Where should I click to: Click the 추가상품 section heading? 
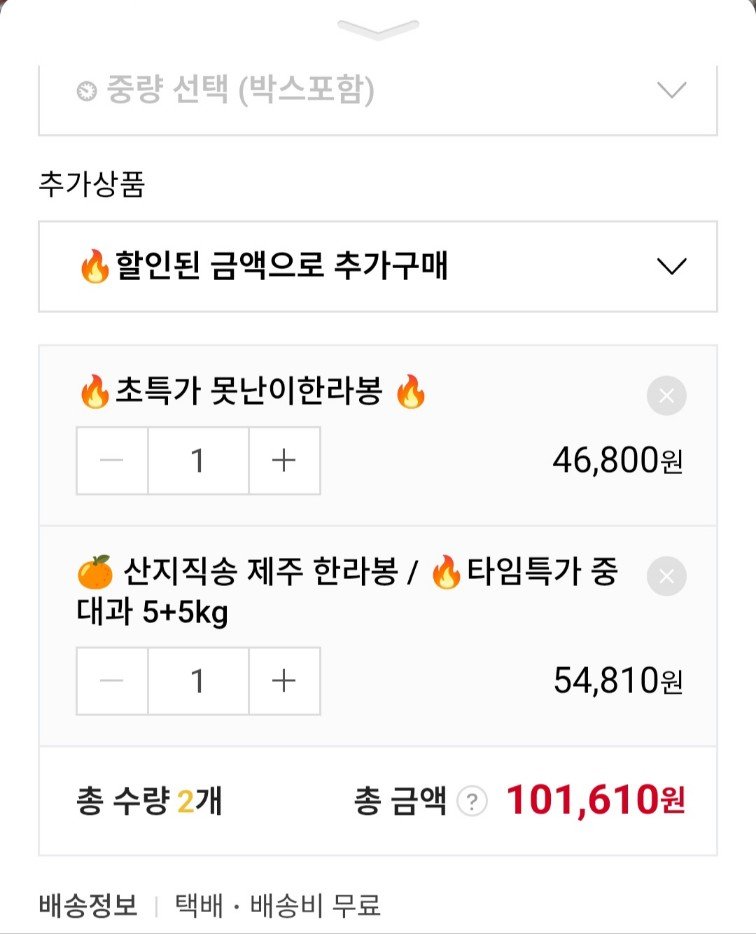(91, 185)
